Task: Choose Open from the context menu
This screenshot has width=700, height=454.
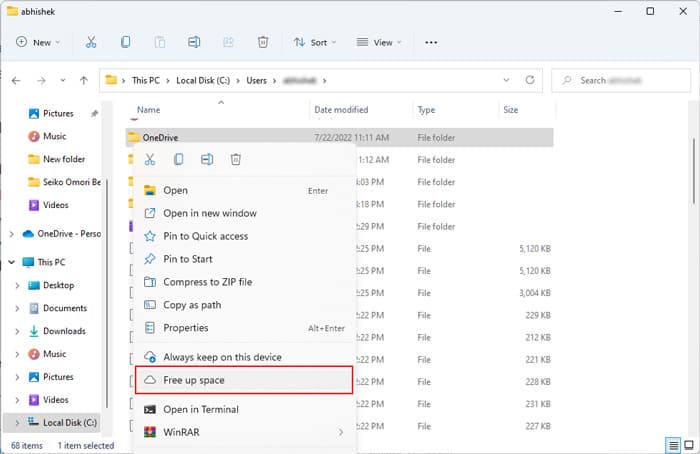Action: pos(244,191)
